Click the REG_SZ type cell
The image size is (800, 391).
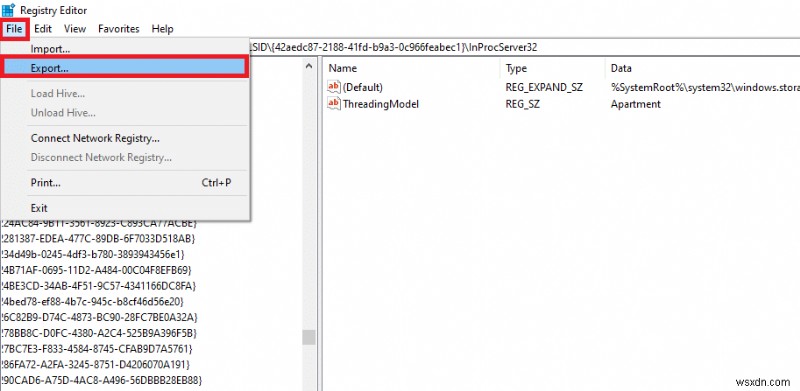pyautogui.click(x=522, y=104)
